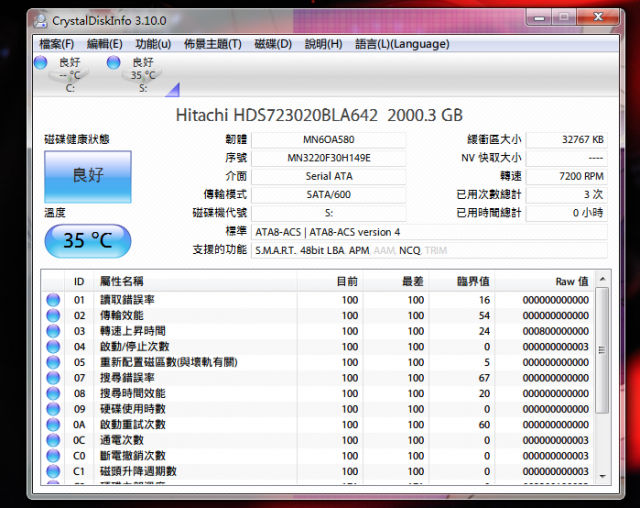Image resolution: width=640 pixels, height=508 pixels.
Task: Click the CrystalDiskInfo title bar icon
Action: (40, 21)
